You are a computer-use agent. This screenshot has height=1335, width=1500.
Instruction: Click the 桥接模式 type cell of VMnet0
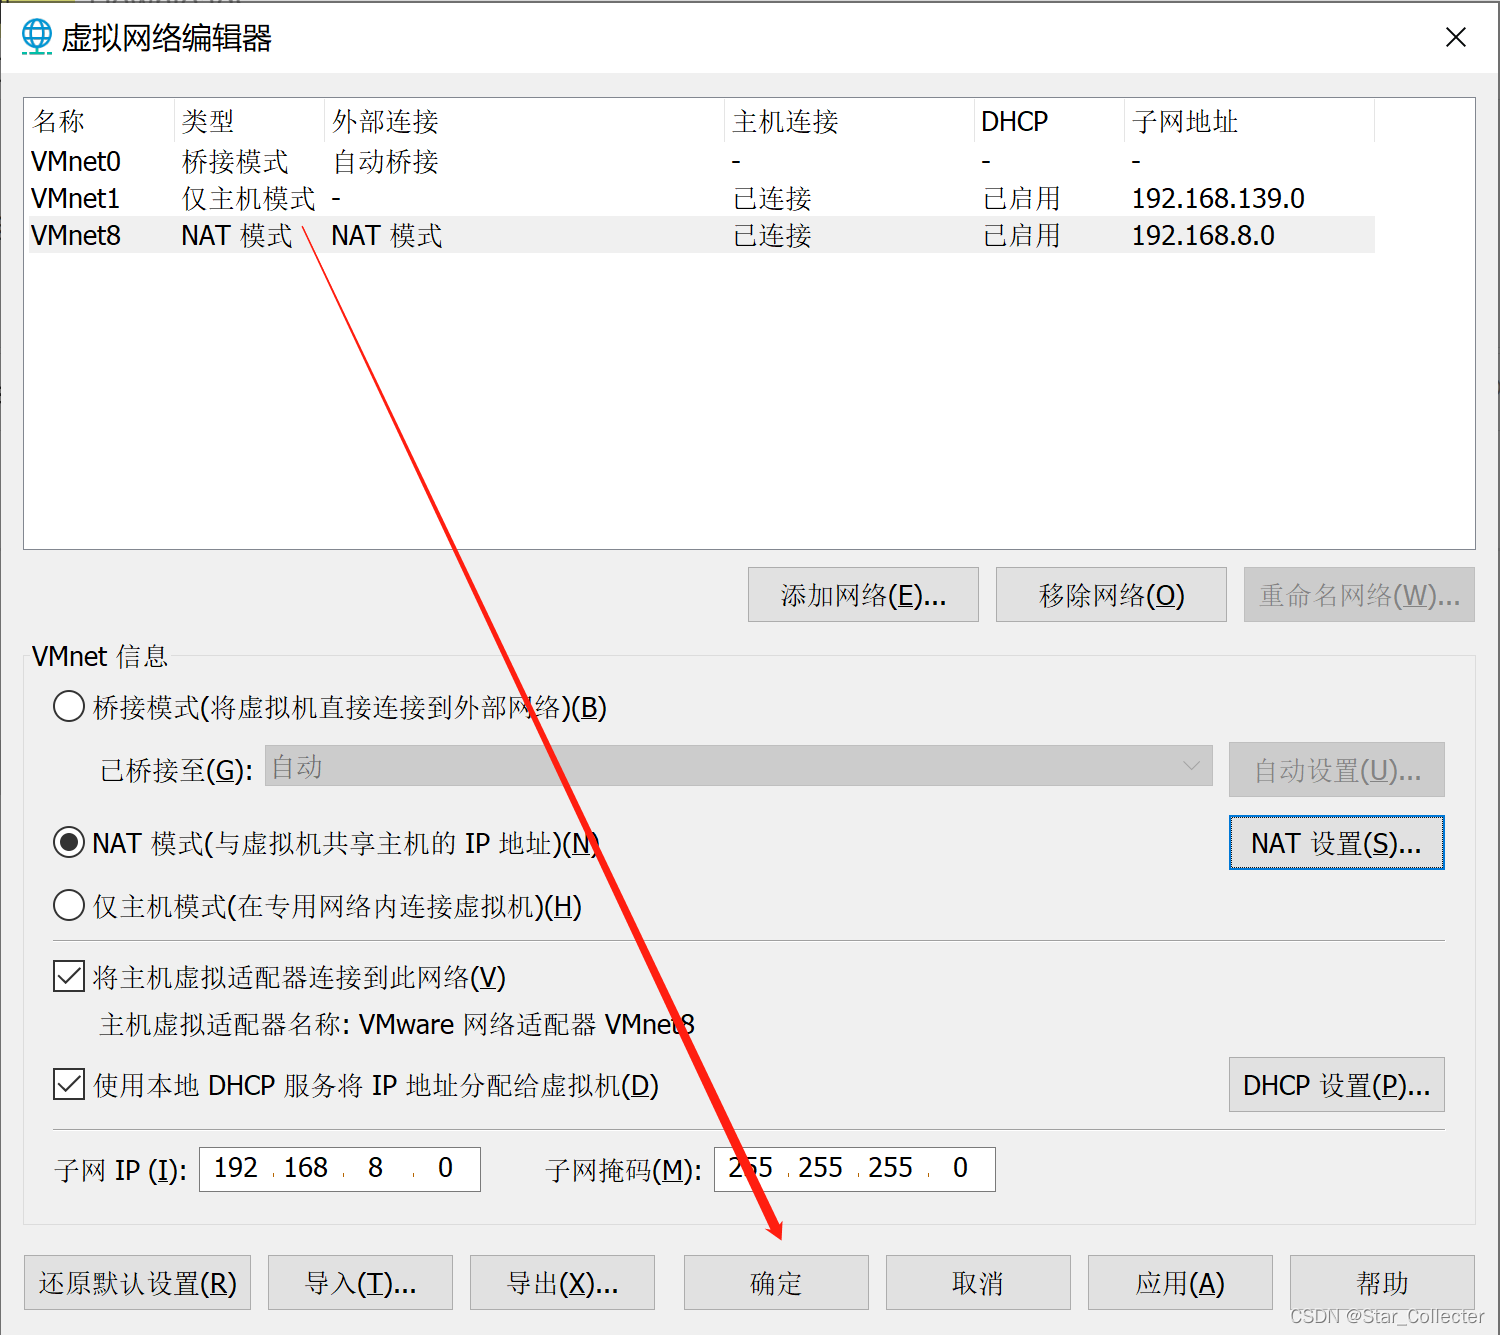235,161
